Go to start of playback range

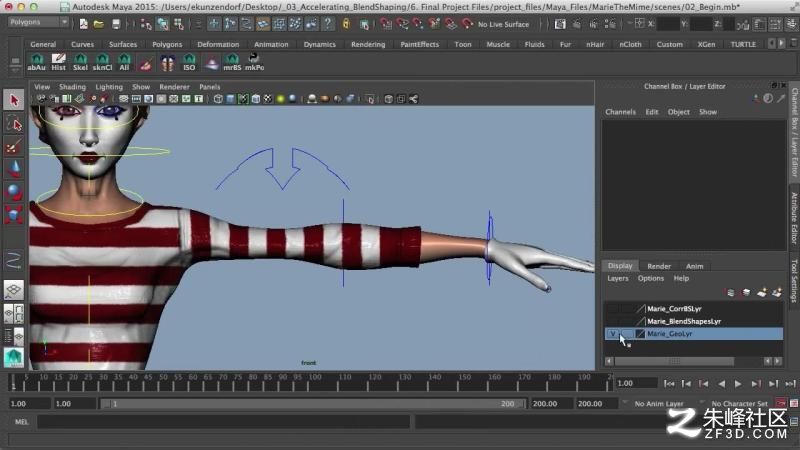pos(669,384)
